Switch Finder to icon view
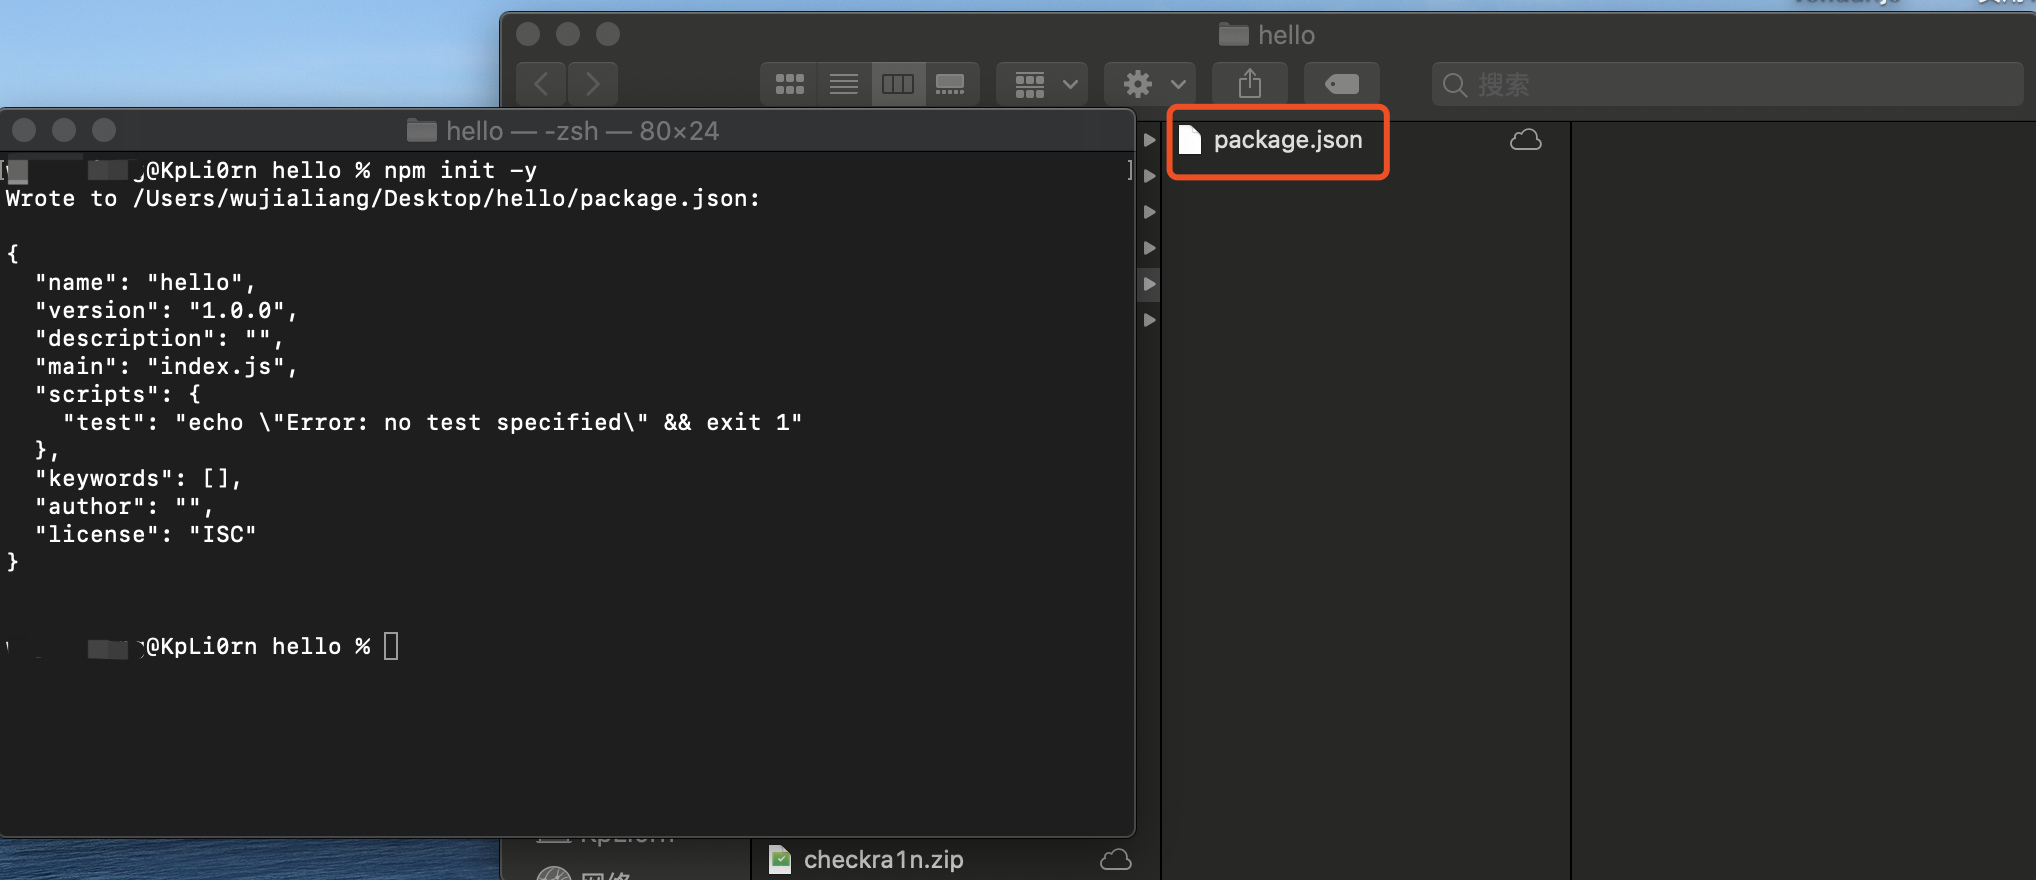Viewport: 2036px width, 880px height. tap(789, 84)
